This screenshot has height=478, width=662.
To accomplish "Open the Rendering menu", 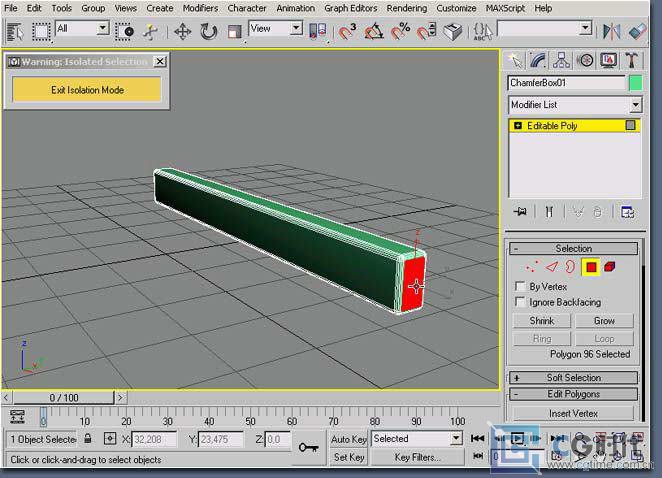I will (407, 8).
